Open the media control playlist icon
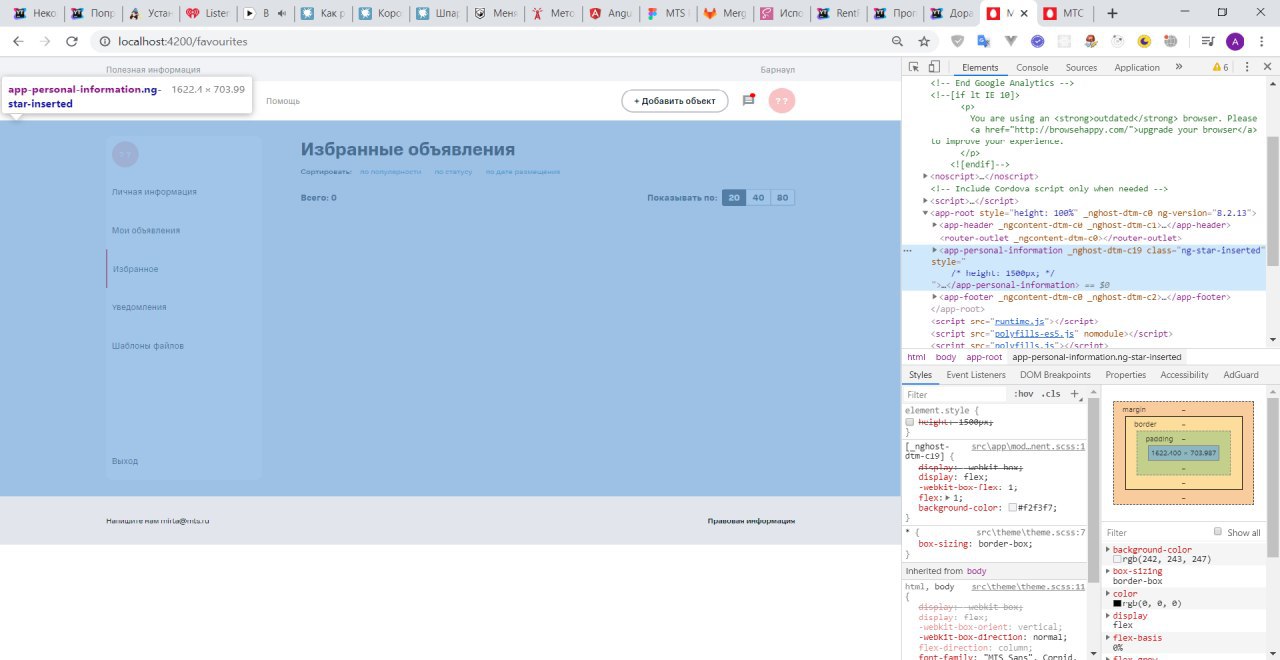This screenshot has height=660, width=1280. pos(1207,41)
